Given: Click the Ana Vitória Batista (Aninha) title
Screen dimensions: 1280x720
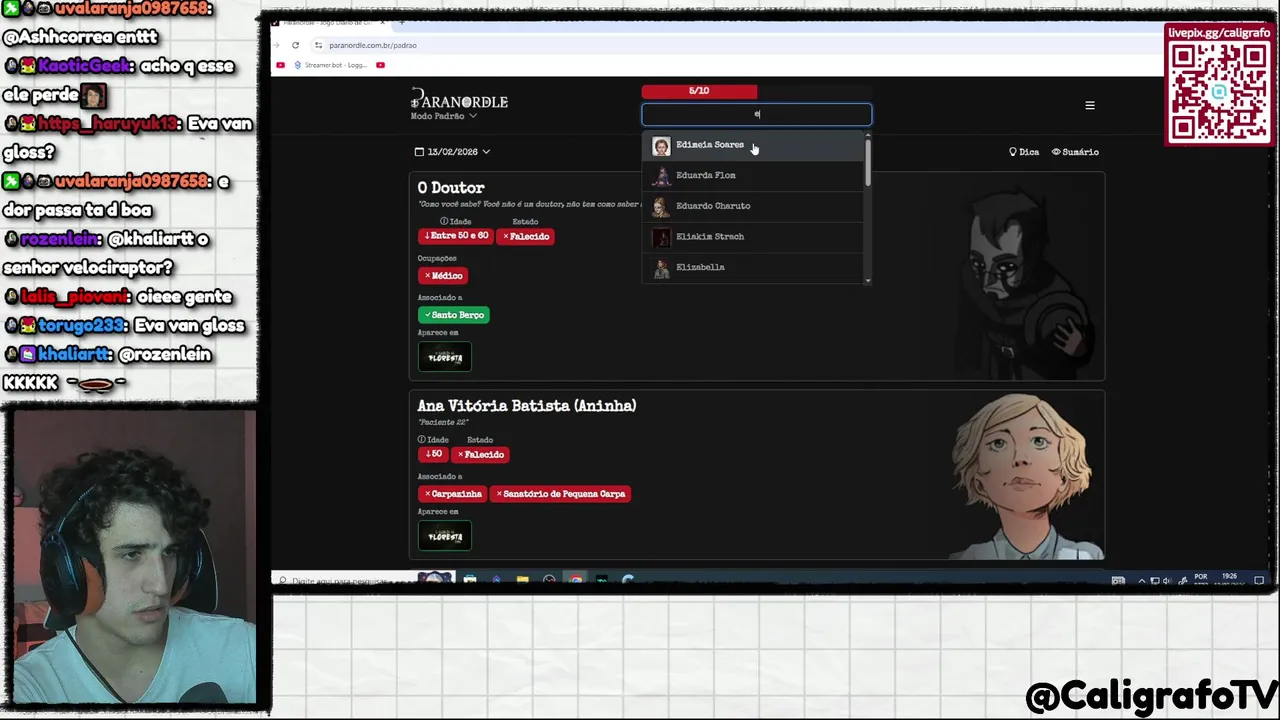Looking at the screenshot, I should [x=527, y=406].
